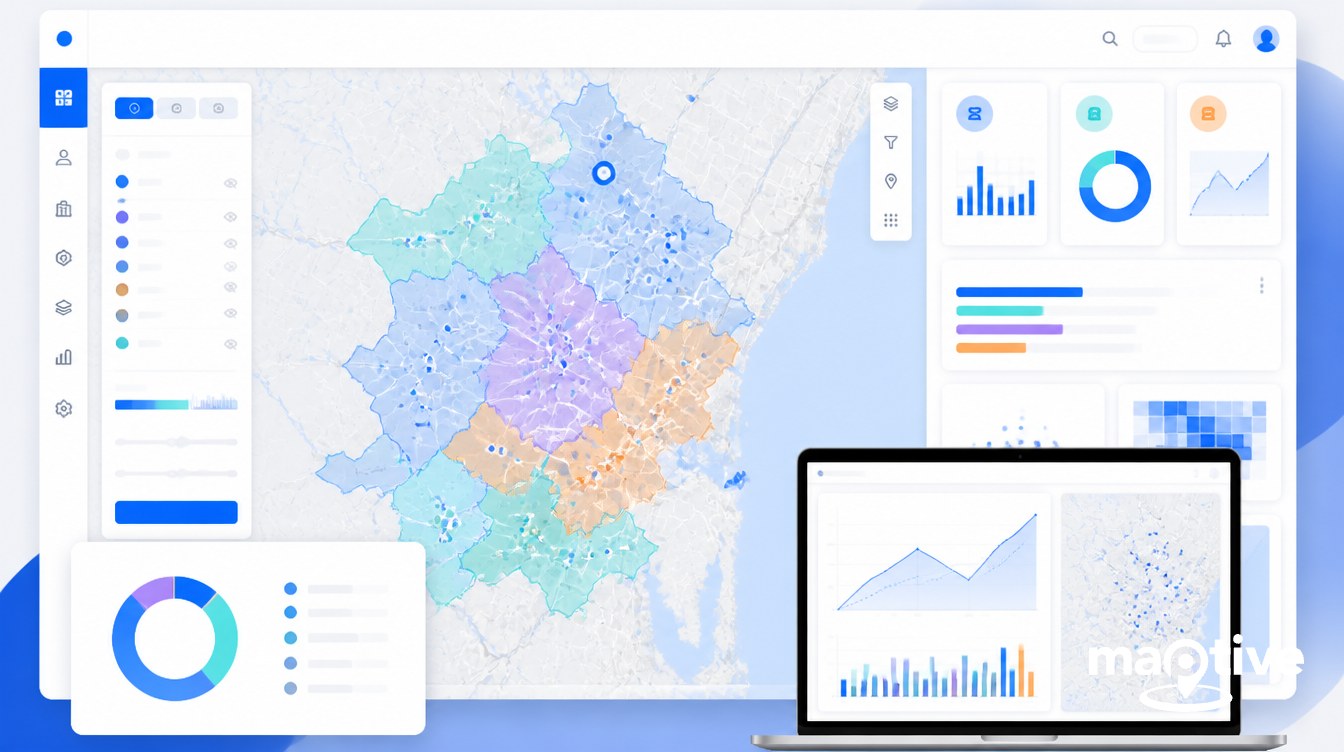The height and width of the screenshot is (752, 1344).
Task: Hide the teal dot layer with its eye icon
Action: pyautogui.click(x=230, y=343)
